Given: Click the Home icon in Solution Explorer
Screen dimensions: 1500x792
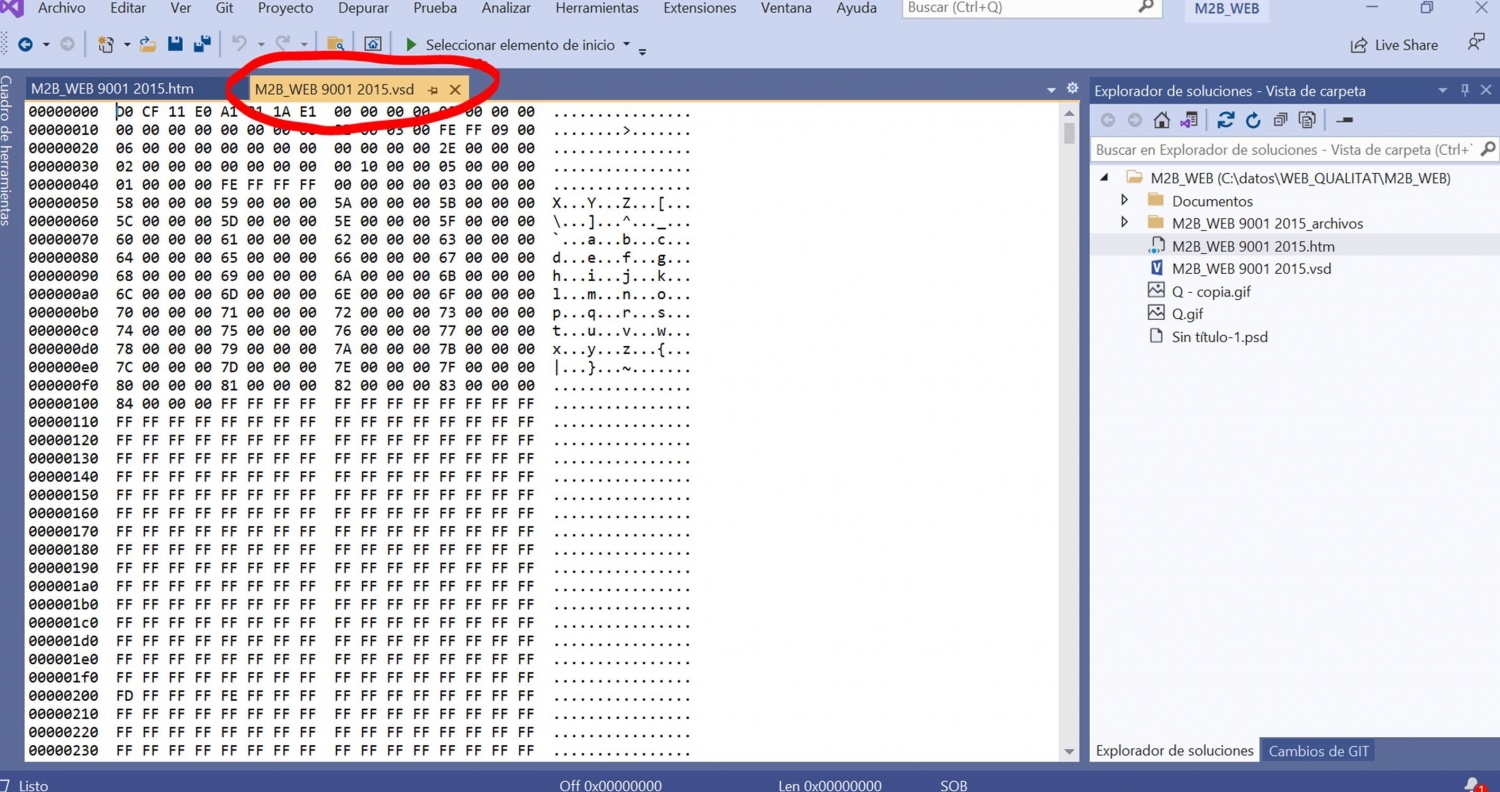Looking at the screenshot, I should coord(1161,120).
